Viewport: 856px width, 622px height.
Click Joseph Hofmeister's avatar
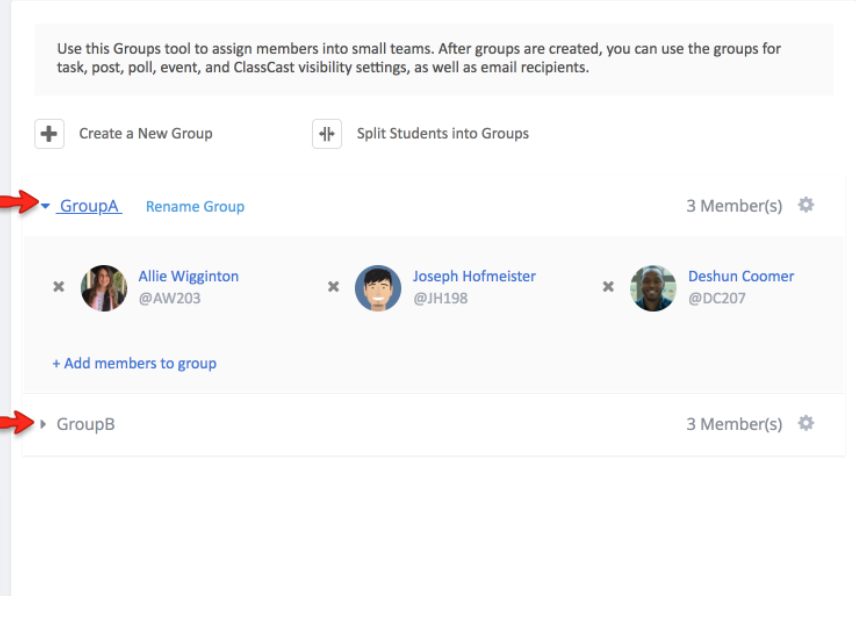tap(378, 288)
